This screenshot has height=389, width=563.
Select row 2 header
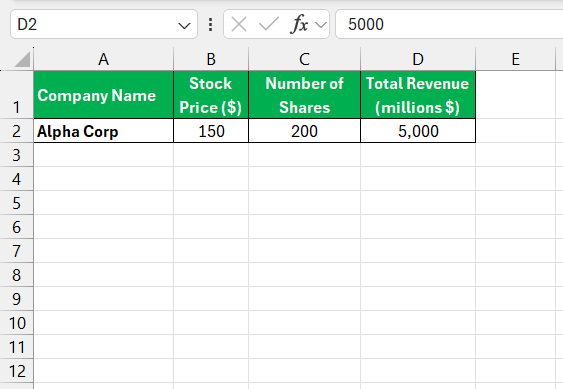pyautogui.click(x=17, y=131)
